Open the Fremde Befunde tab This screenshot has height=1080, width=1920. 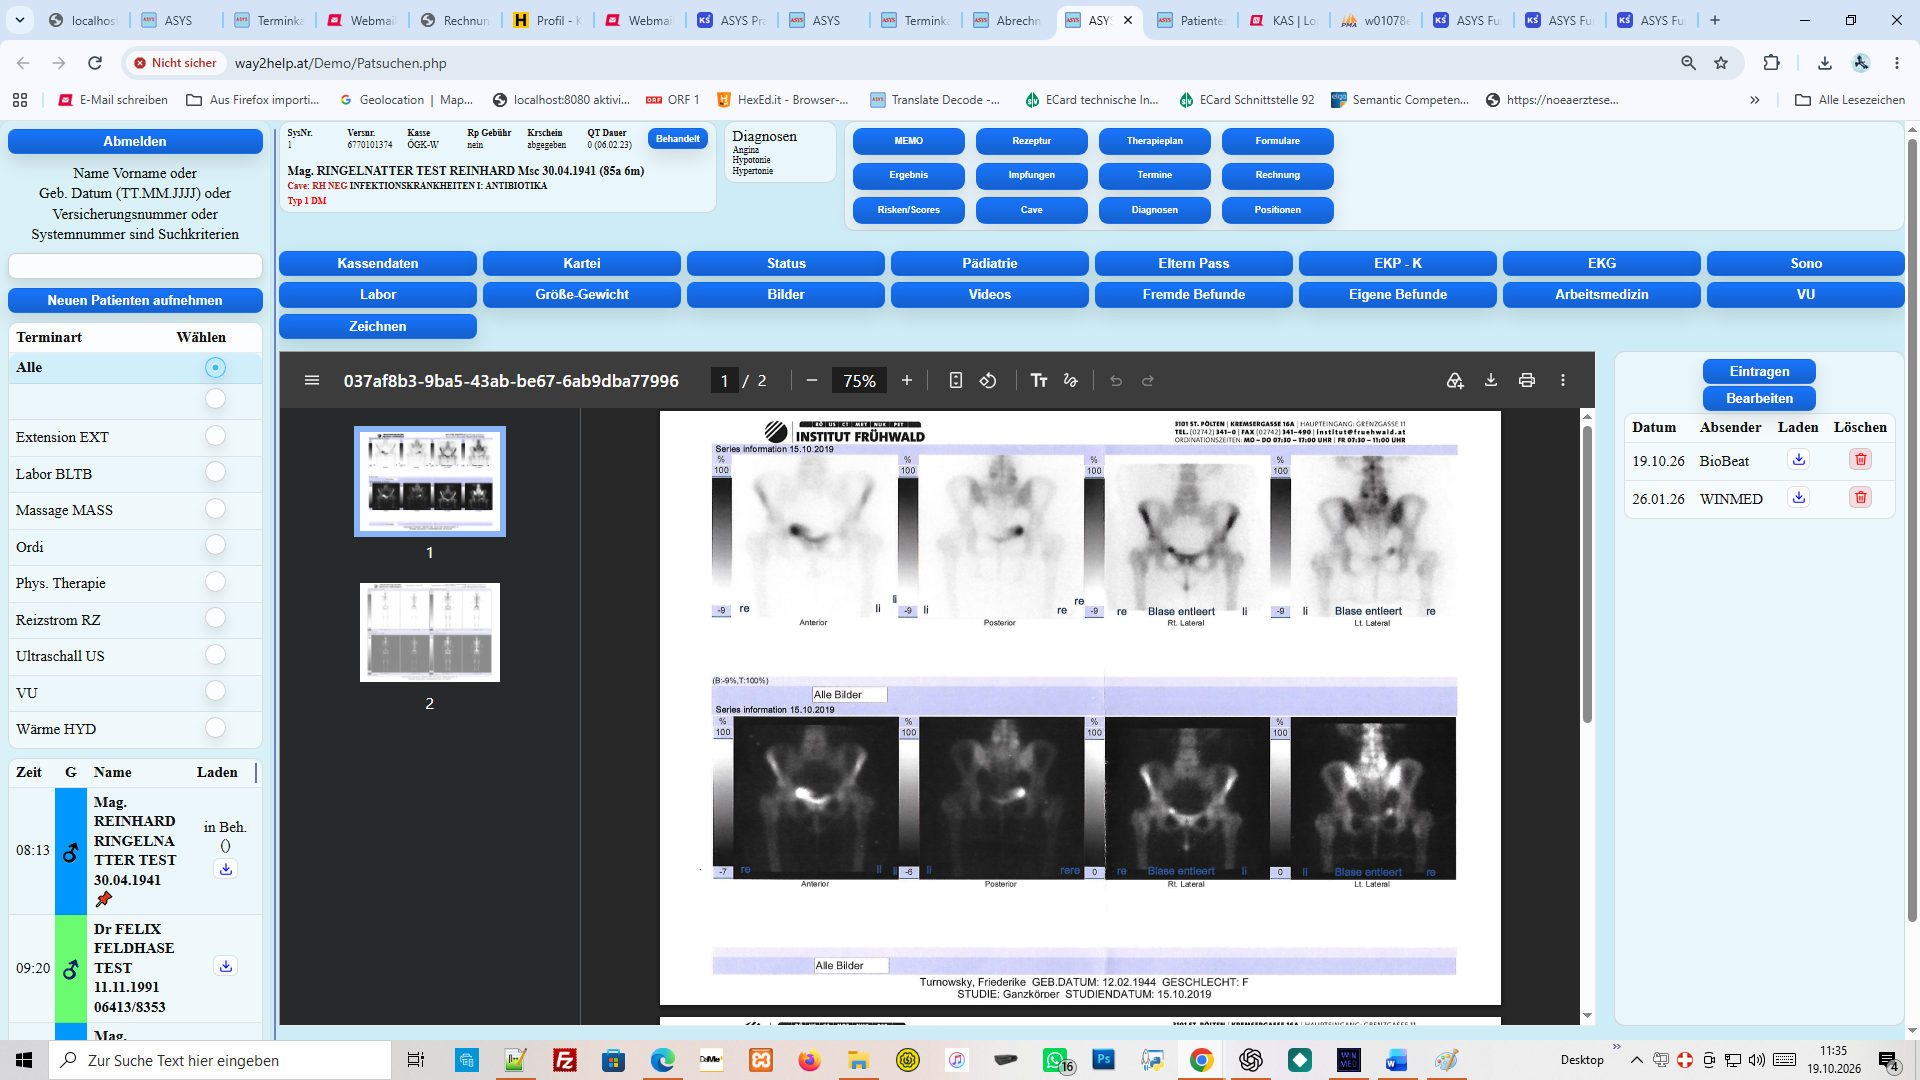(x=1194, y=295)
